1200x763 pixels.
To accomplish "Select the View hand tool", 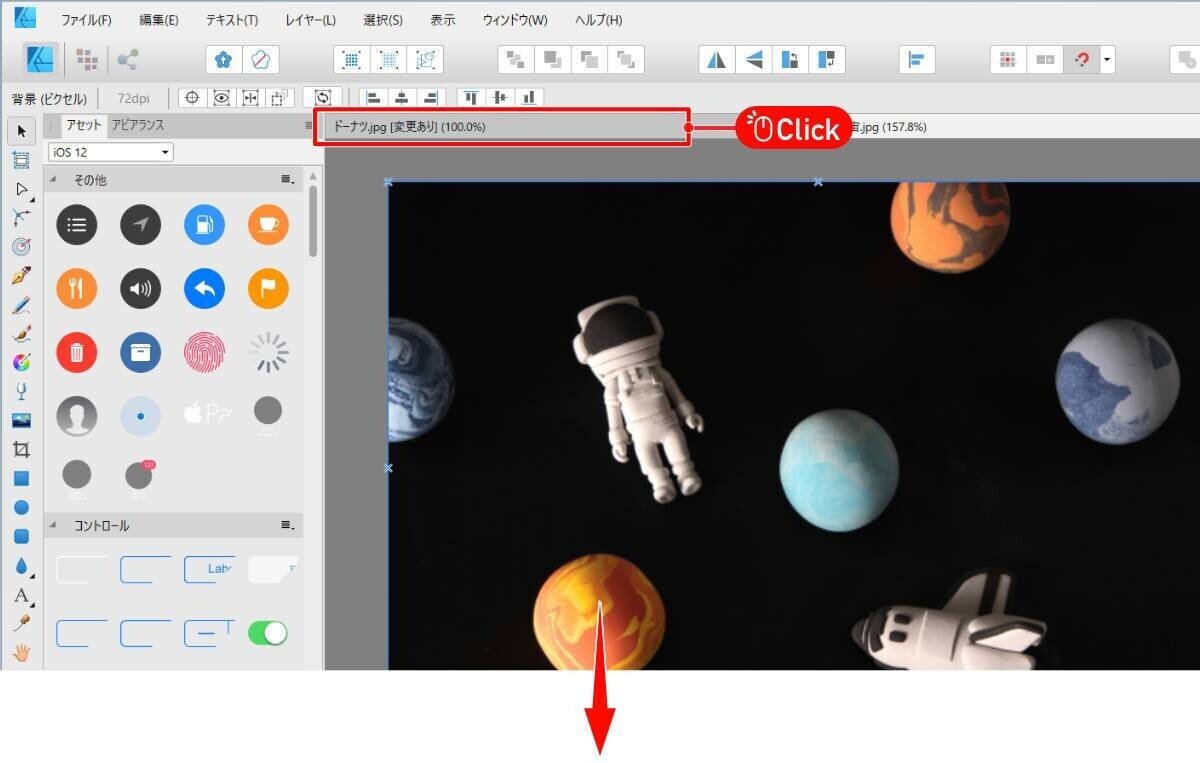I will [21, 653].
